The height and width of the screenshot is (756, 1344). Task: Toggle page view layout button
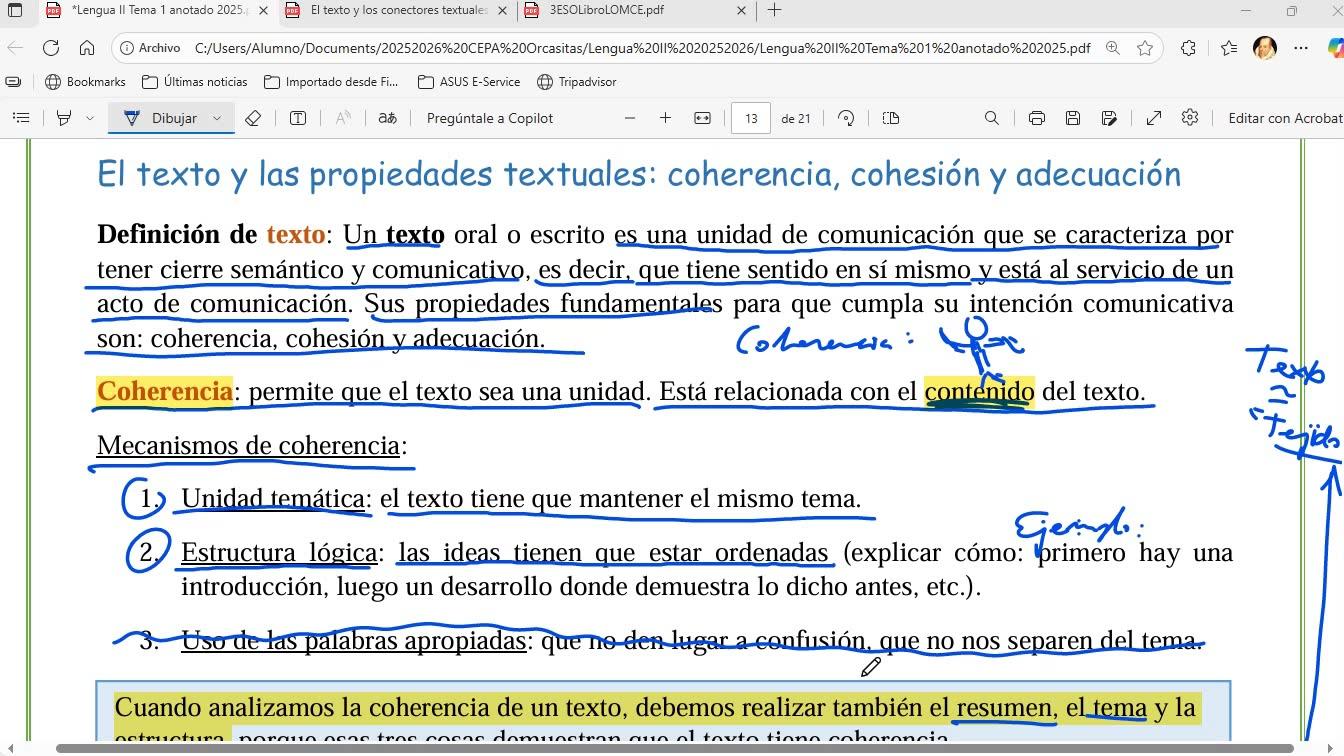pyautogui.click(x=891, y=118)
